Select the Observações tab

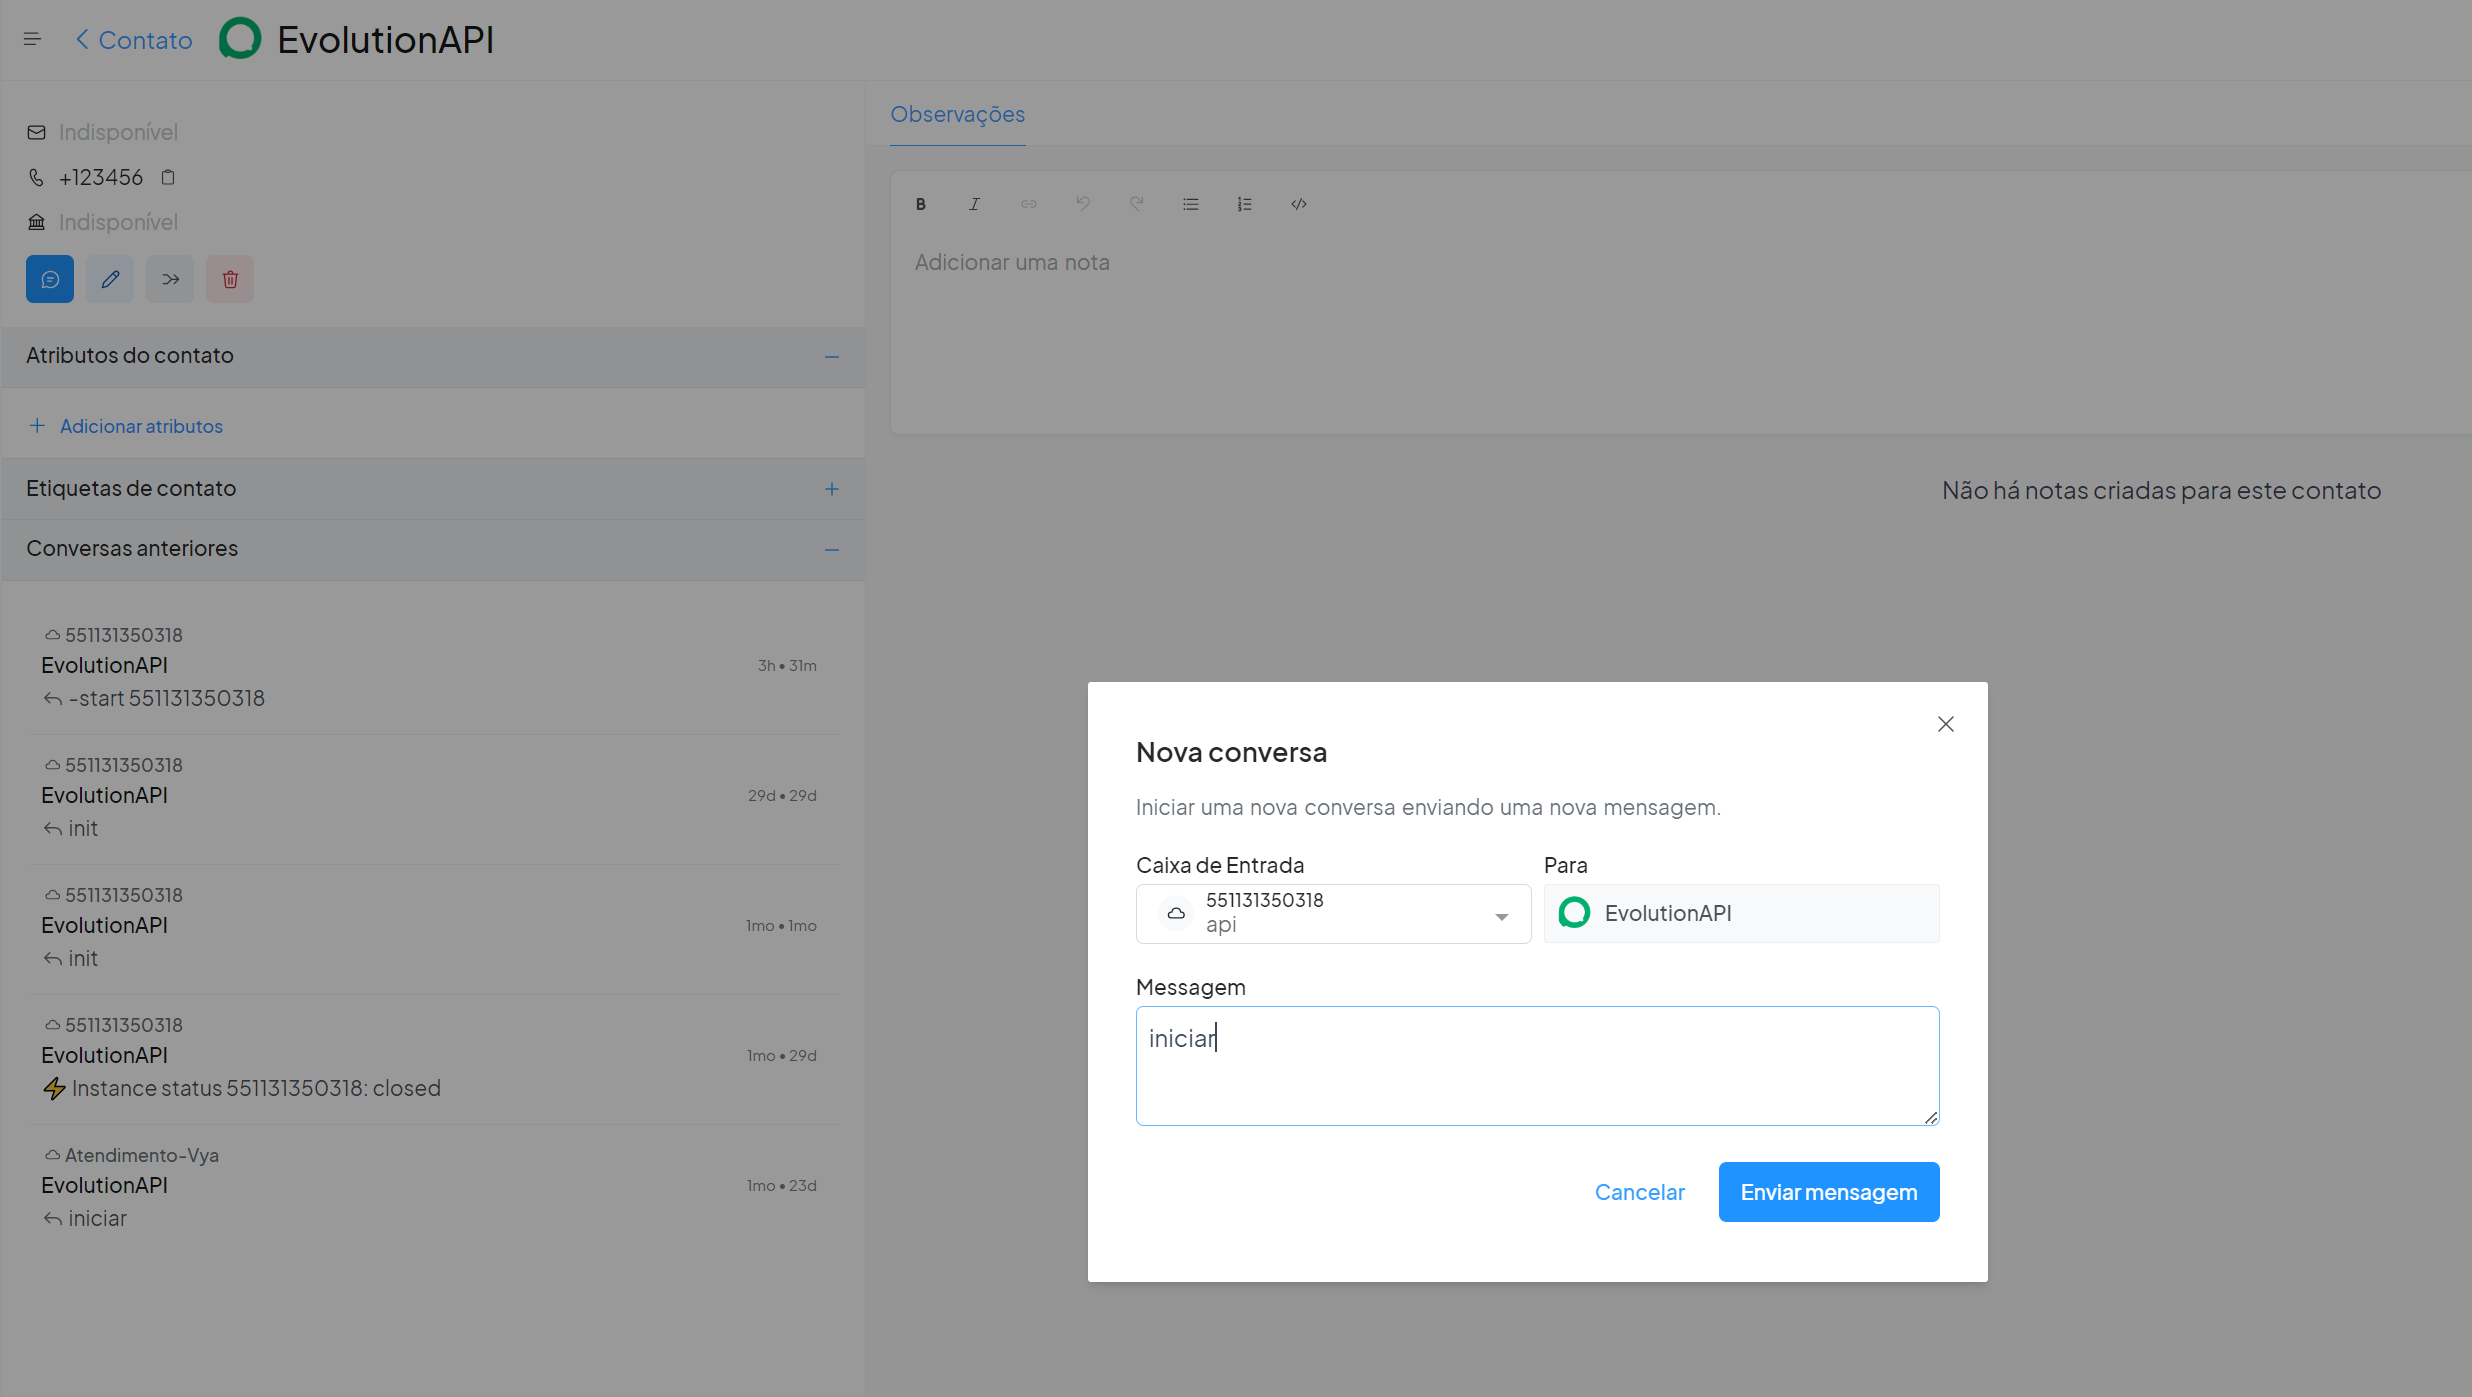pyautogui.click(x=957, y=114)
